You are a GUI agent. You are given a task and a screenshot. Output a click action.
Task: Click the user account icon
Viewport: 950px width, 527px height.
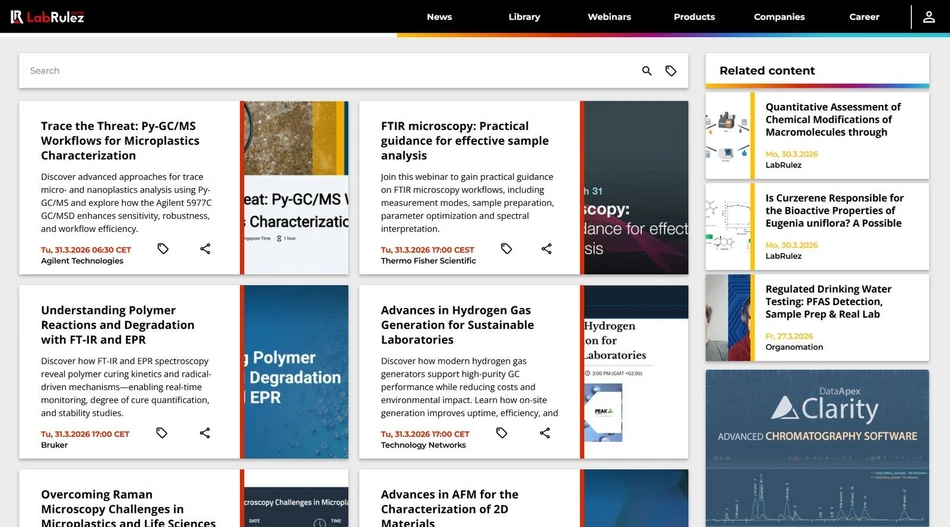929,17
